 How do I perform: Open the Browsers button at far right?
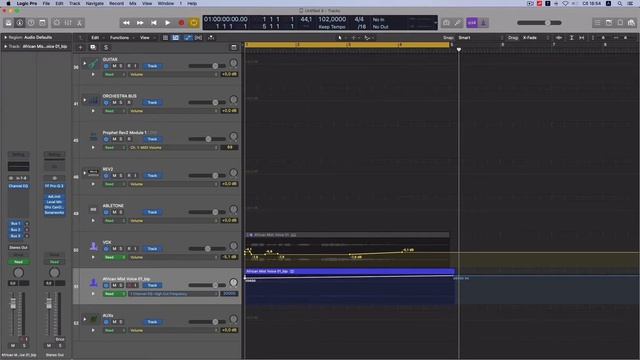coord(631,23)
